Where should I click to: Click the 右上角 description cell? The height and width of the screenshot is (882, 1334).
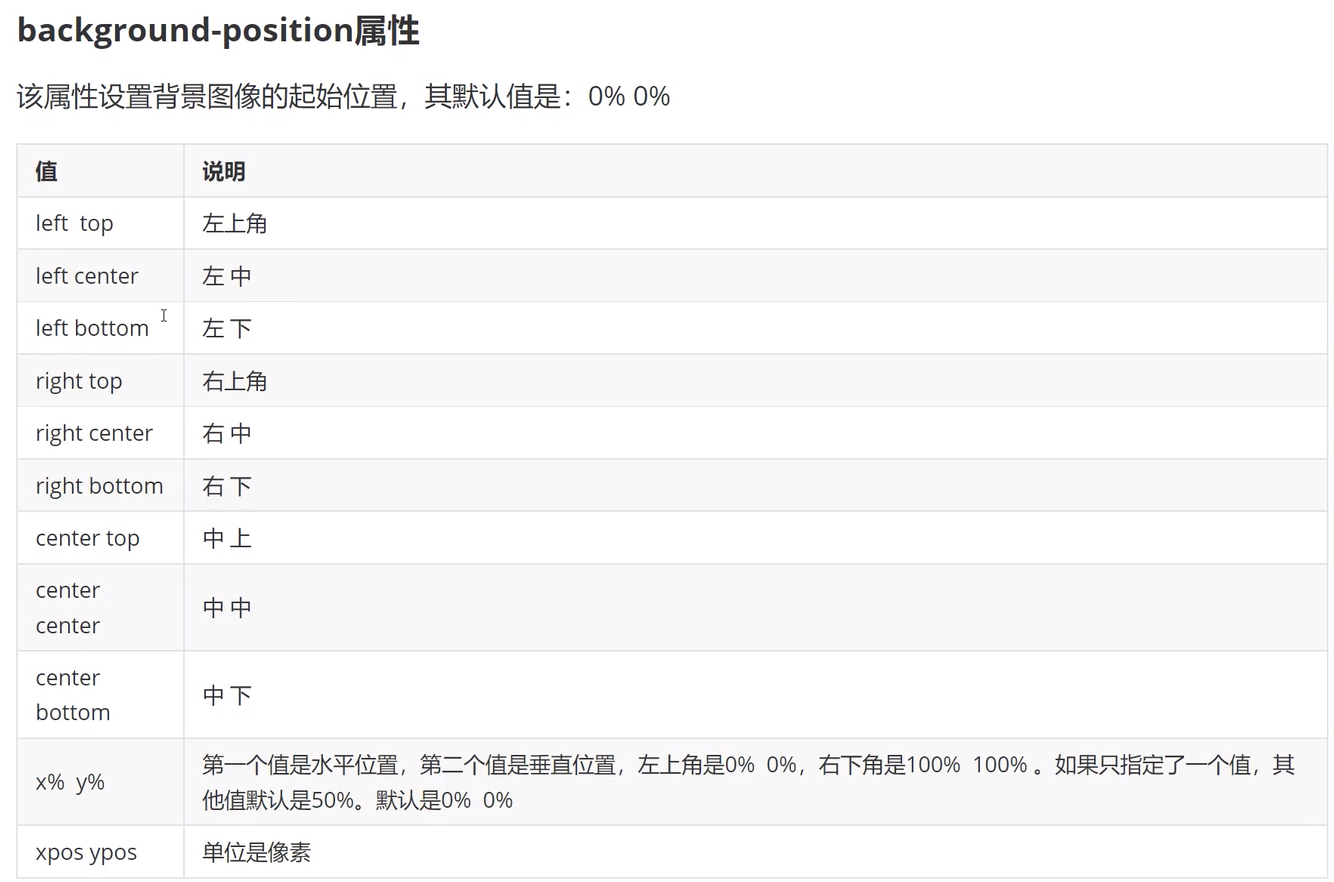pyautogui.click(x=755, y=381)
